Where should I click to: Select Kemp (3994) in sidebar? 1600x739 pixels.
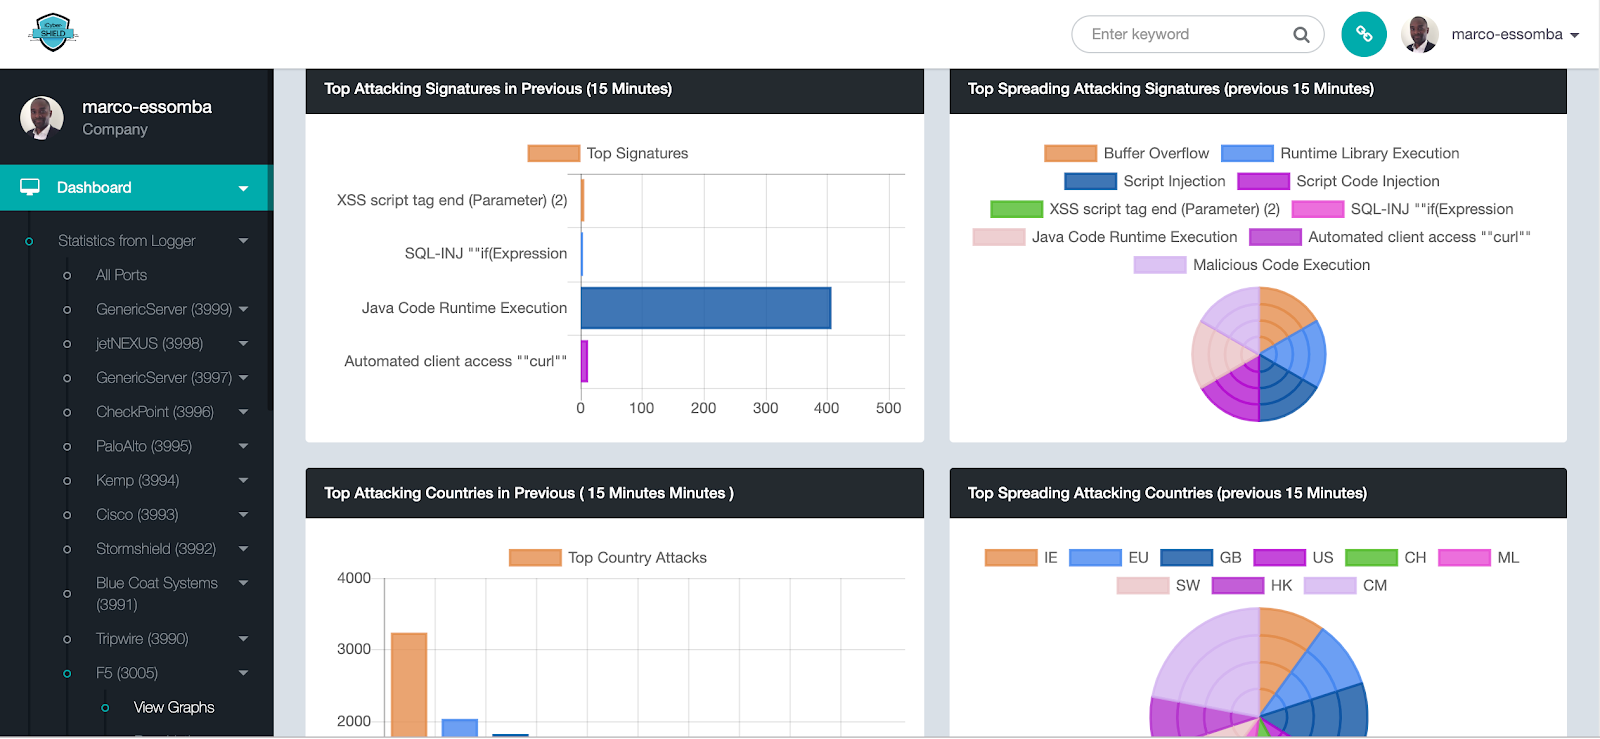click(138, 480)
